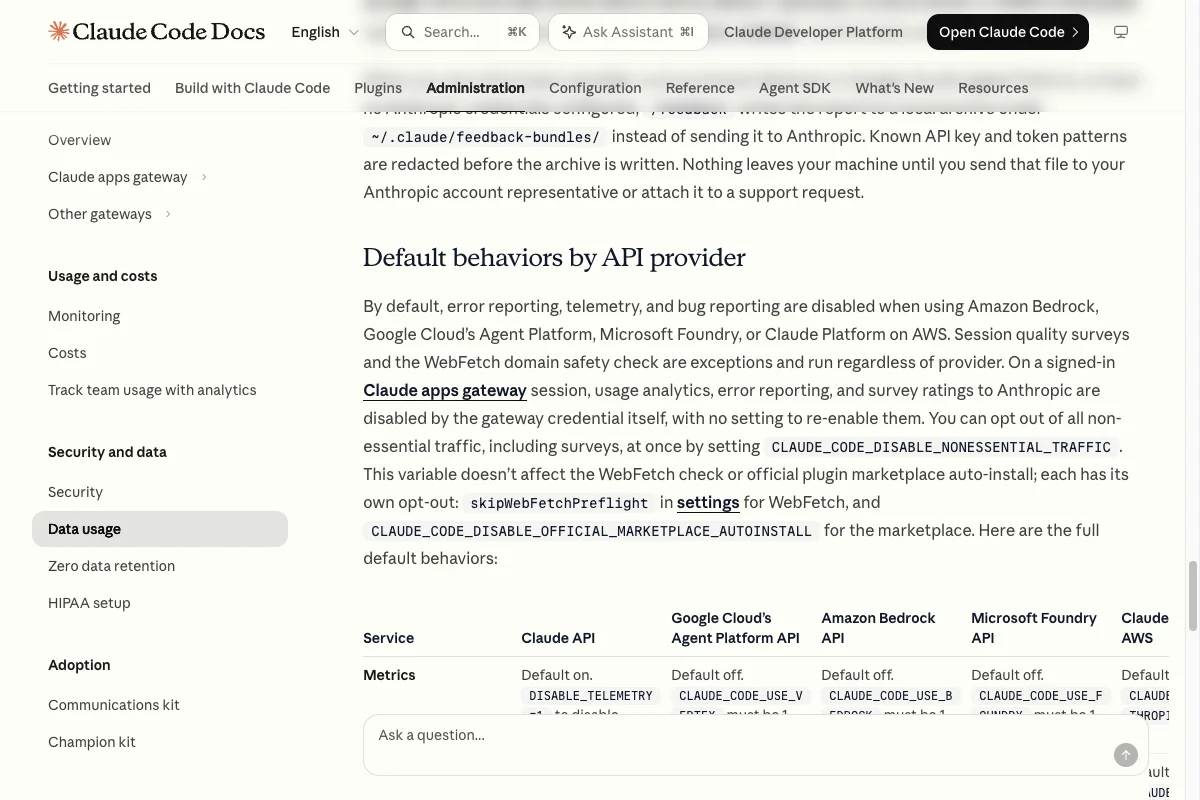The height and width of the screenshot is (800, 1200).
Task: Follow the settings inline link
Action: tap(708, 502)
